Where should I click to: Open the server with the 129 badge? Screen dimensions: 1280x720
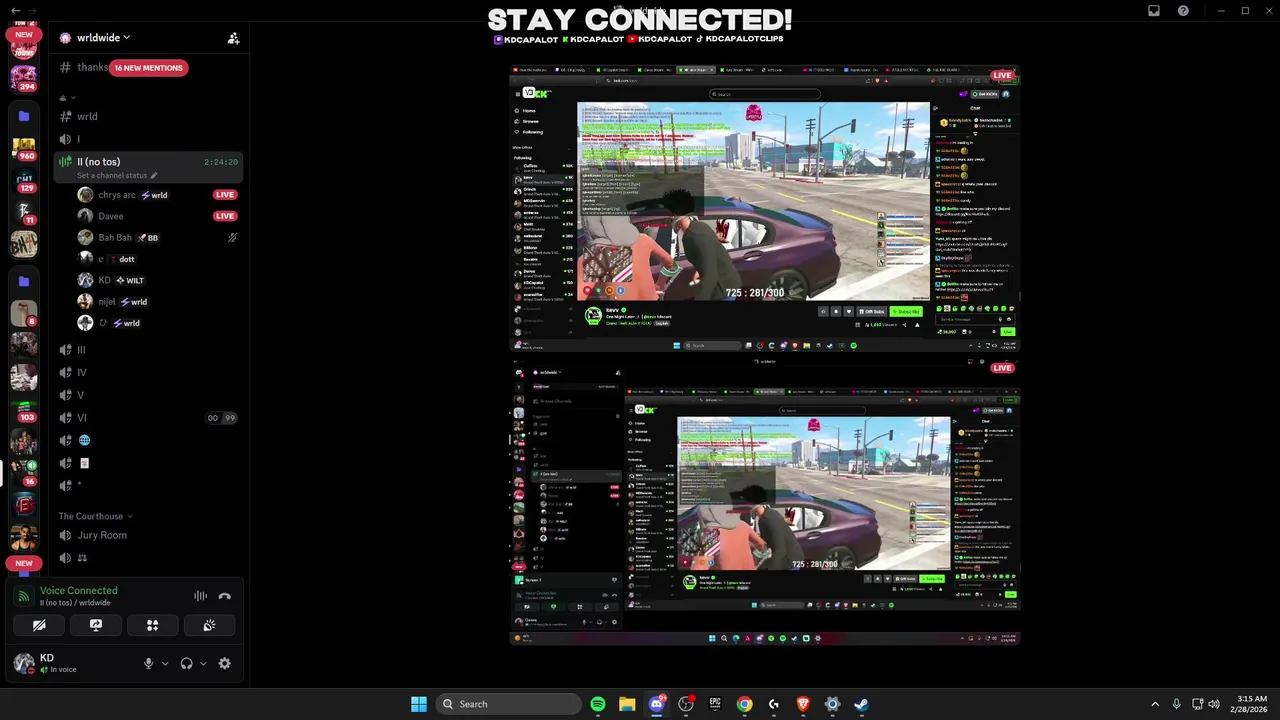pos(24,181)
